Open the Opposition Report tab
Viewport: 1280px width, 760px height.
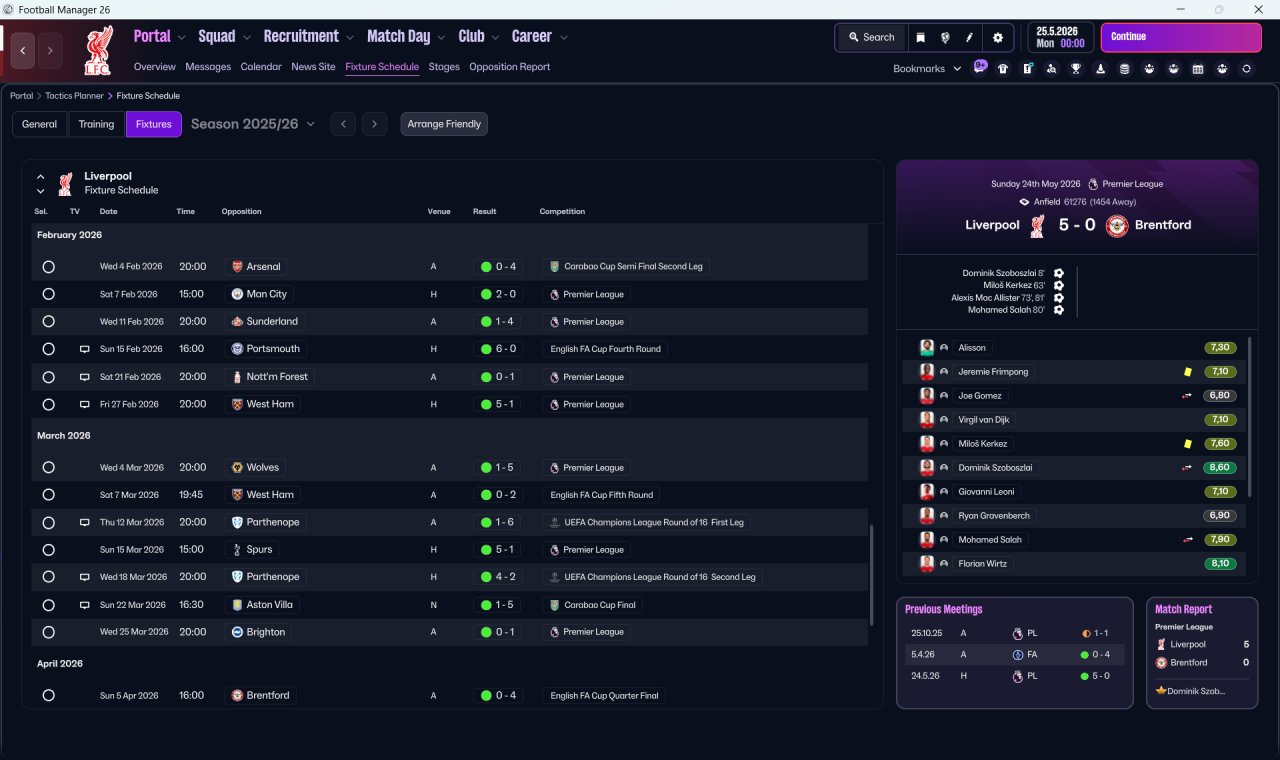click(x=510, y=67)
